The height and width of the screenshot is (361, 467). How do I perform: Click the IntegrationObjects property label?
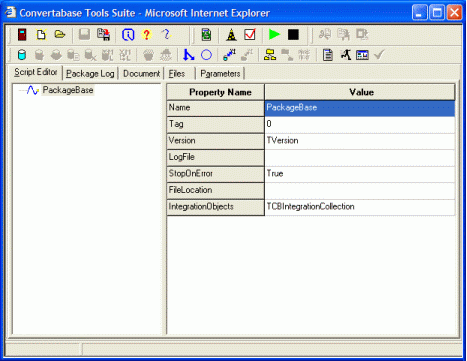(216, 207)
